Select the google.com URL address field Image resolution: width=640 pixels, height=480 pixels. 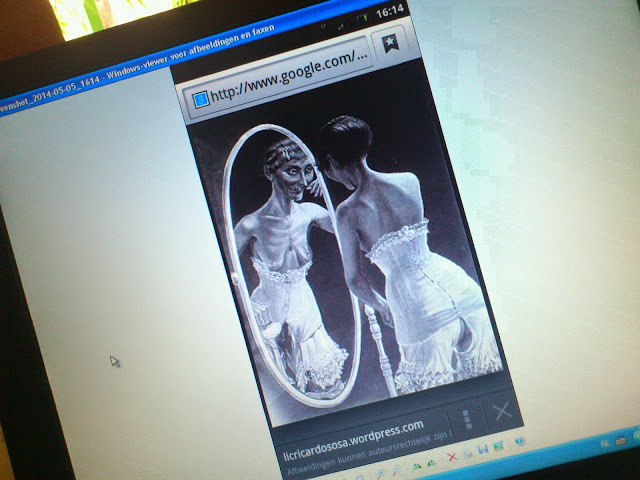[x=278, y=78]
